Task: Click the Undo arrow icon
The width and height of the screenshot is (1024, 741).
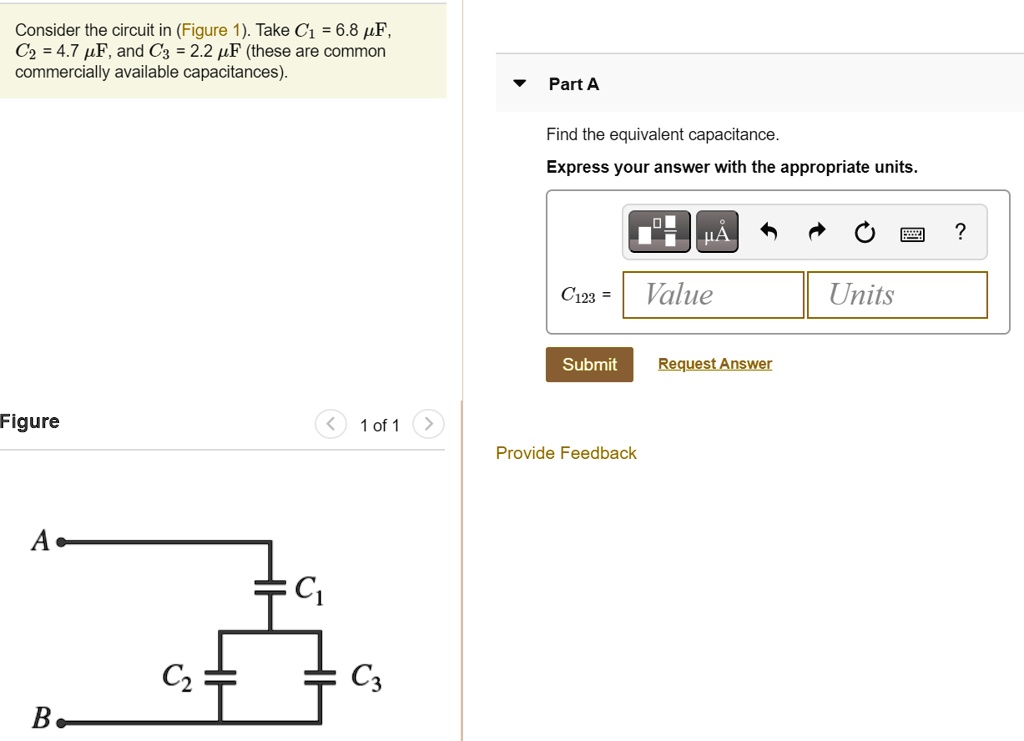Action: 768,231
